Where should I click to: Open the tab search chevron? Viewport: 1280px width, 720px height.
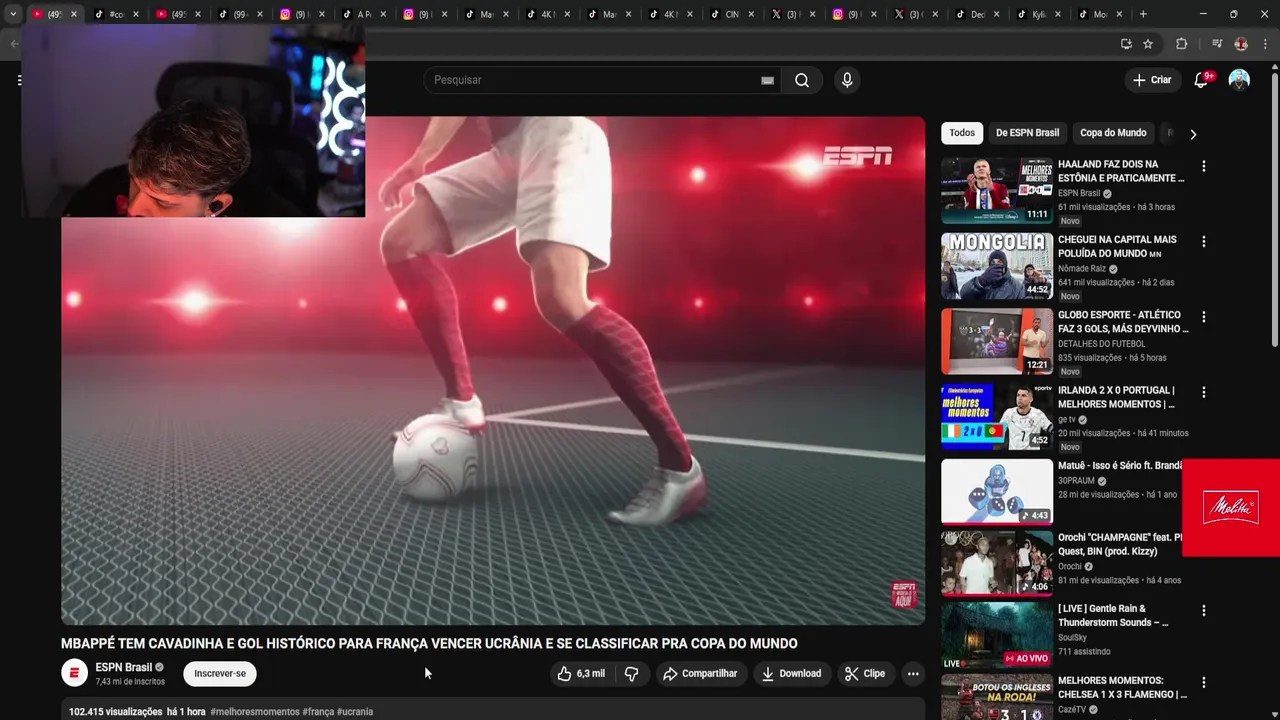(x=13, y=14)
